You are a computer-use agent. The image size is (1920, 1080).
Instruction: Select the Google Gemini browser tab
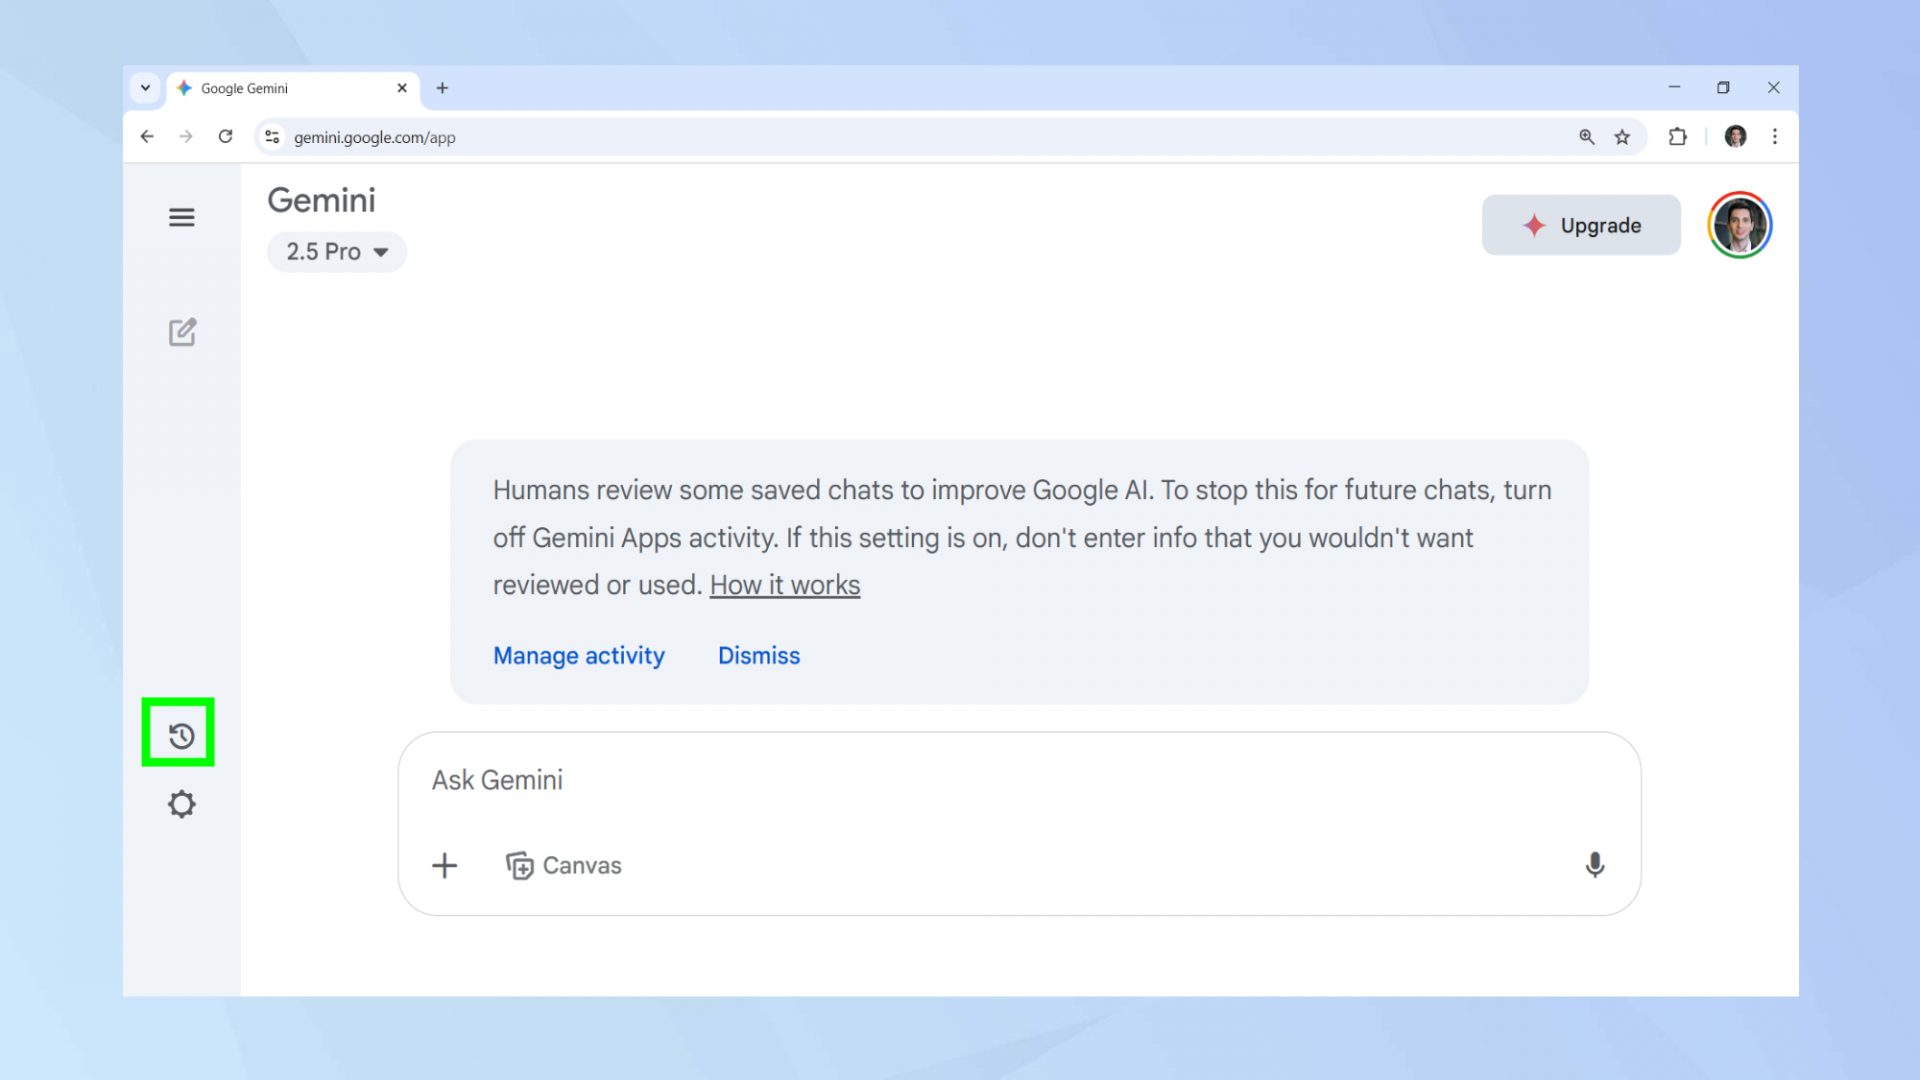click(x=280, y=88)
